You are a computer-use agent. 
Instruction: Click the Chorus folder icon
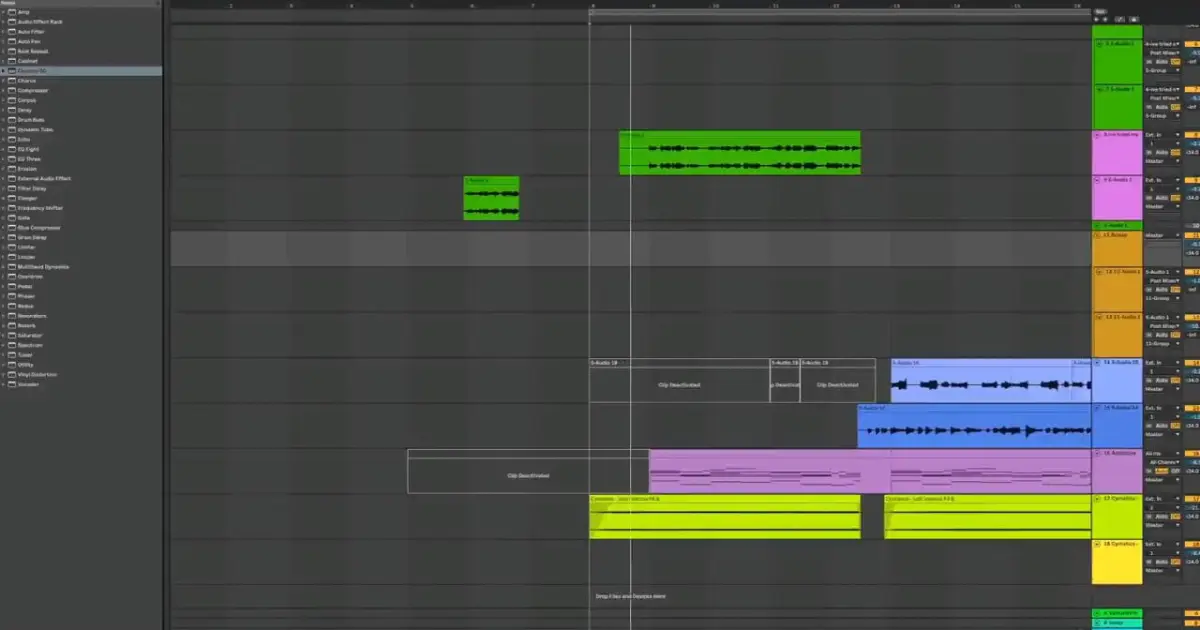12,81
